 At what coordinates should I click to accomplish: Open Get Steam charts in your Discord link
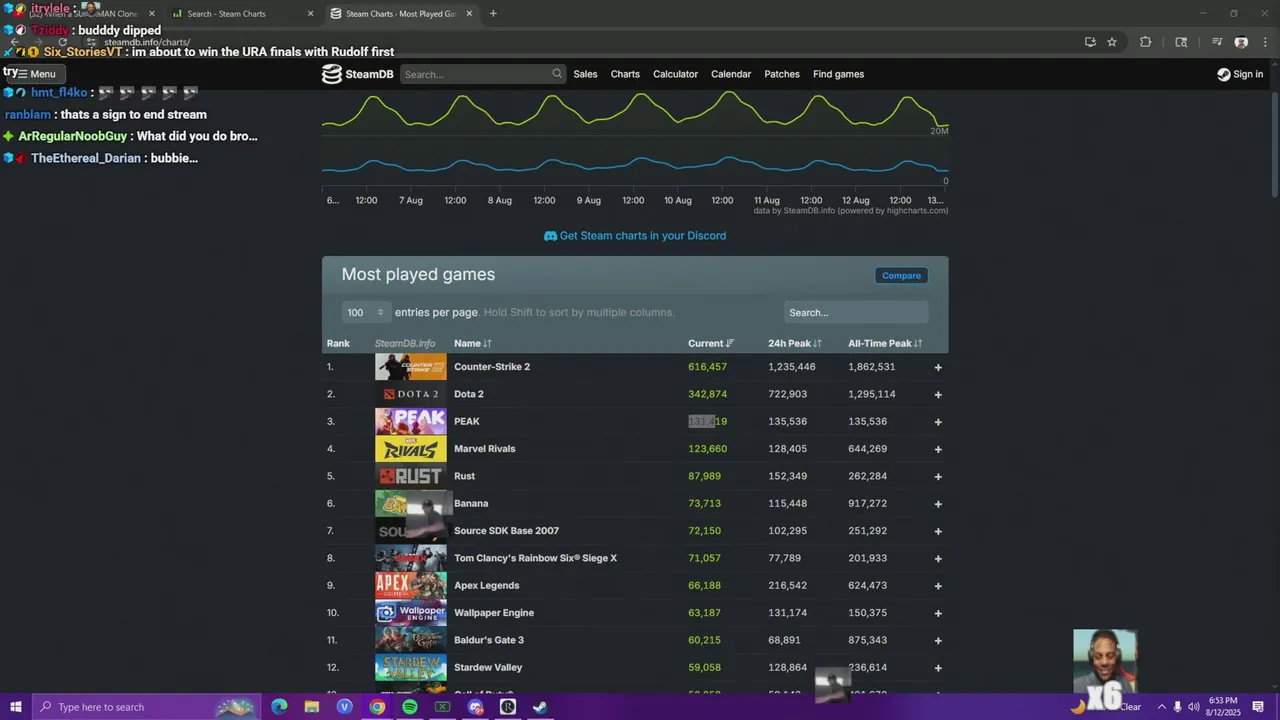(635, 236)
